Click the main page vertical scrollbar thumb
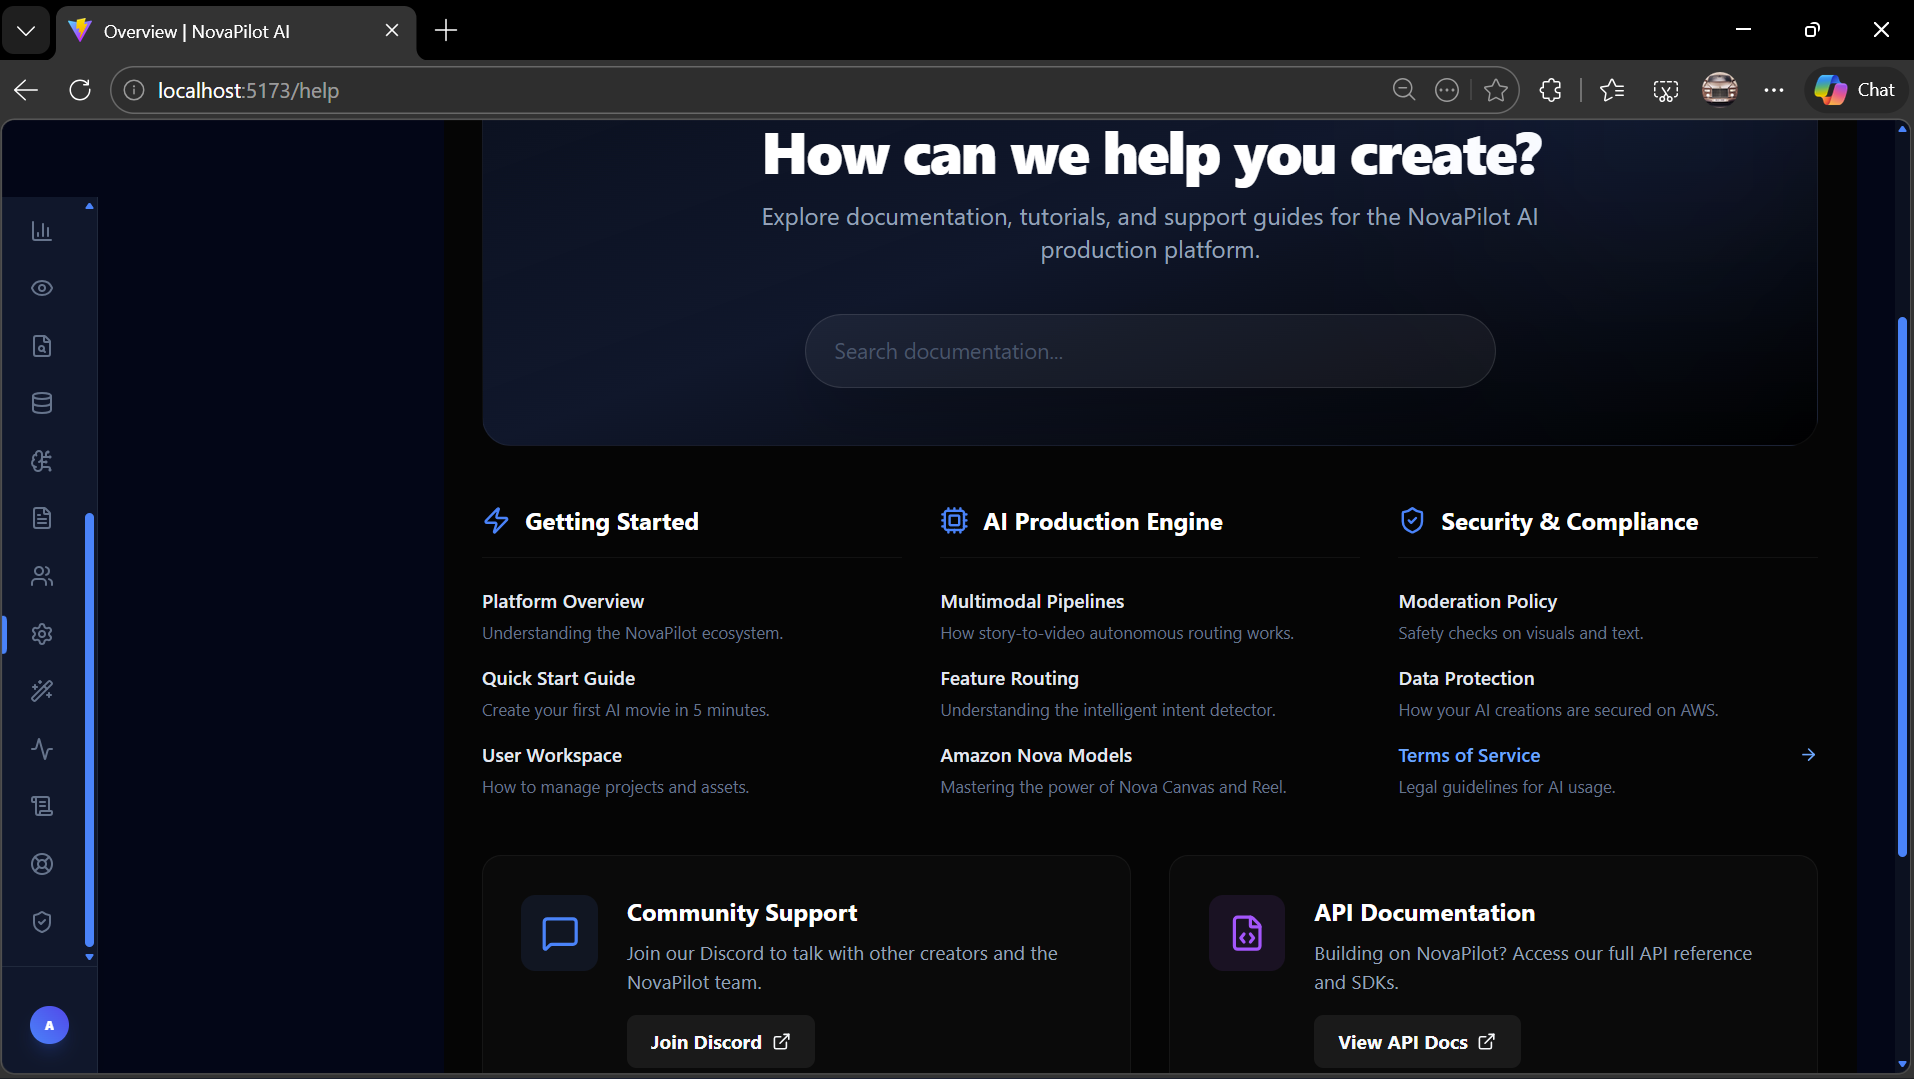Viewport: 1914px width, 1079px height. (x=1902, y=587)
